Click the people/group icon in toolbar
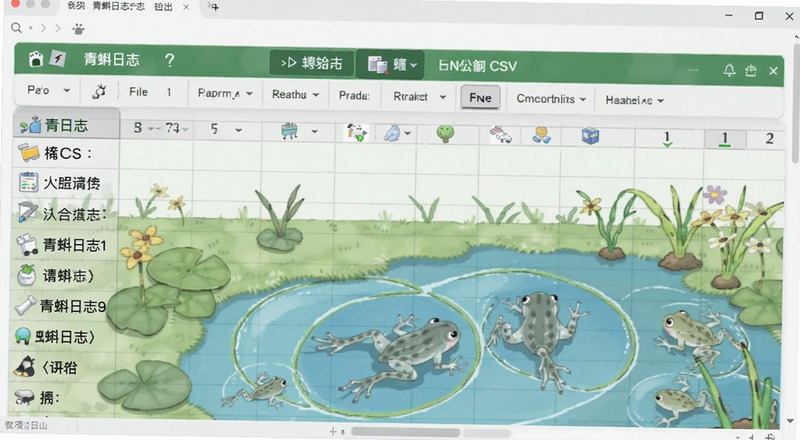The image size is (800, 440). point(541,135)
